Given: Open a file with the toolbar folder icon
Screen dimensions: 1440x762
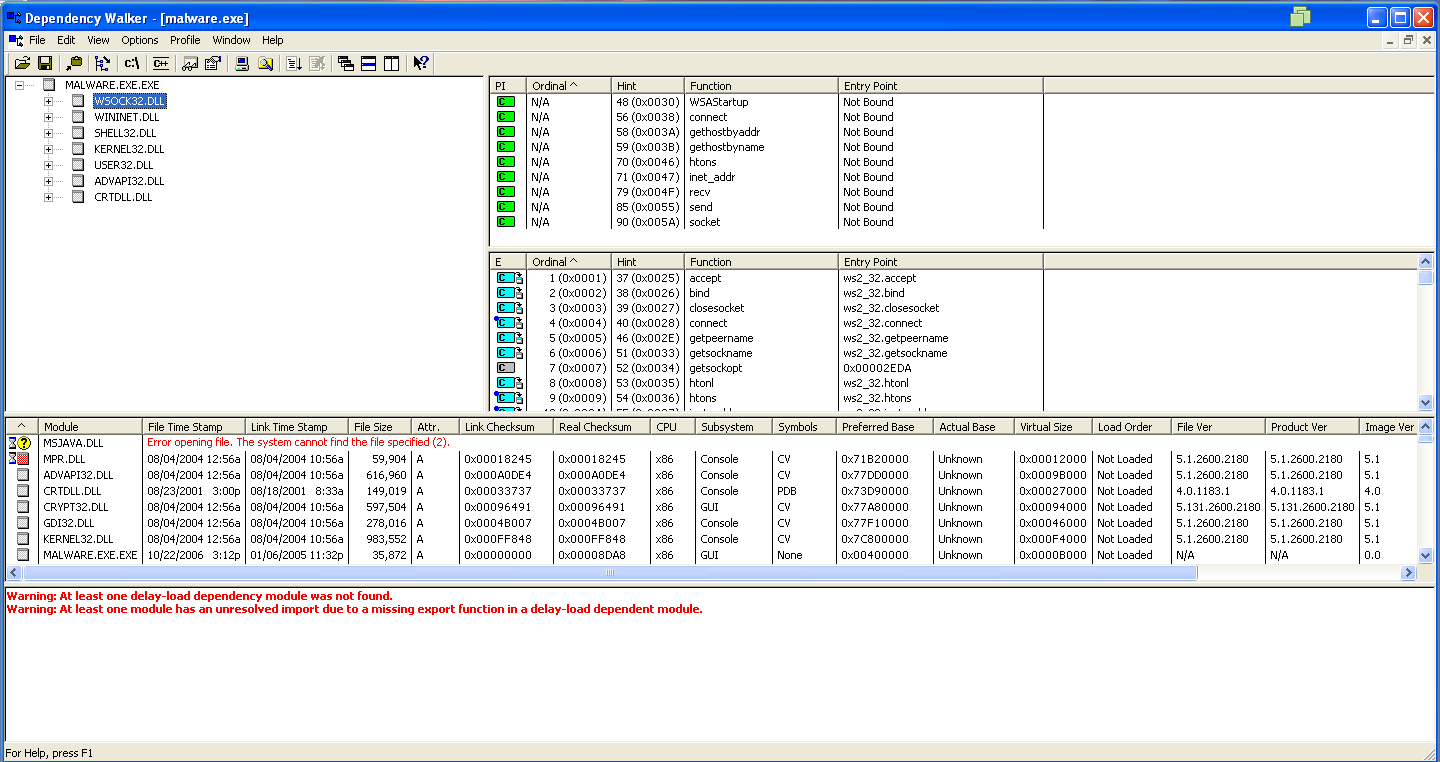Looking at the screenshot, I should (22, 63).
